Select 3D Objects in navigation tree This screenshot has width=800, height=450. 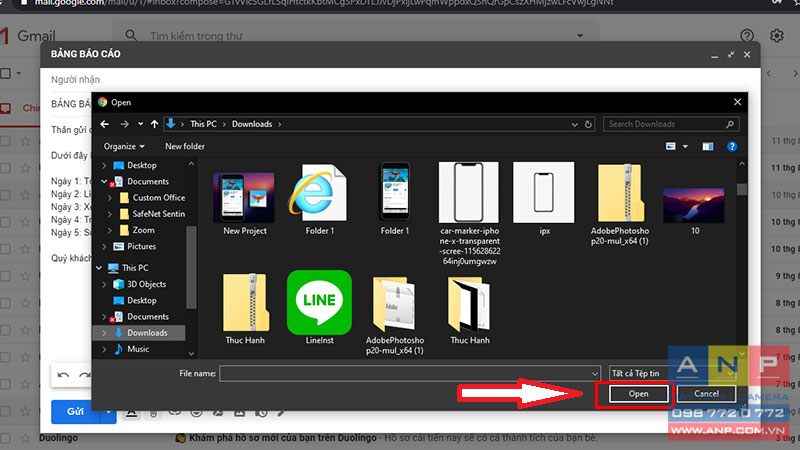pos(140,284)
